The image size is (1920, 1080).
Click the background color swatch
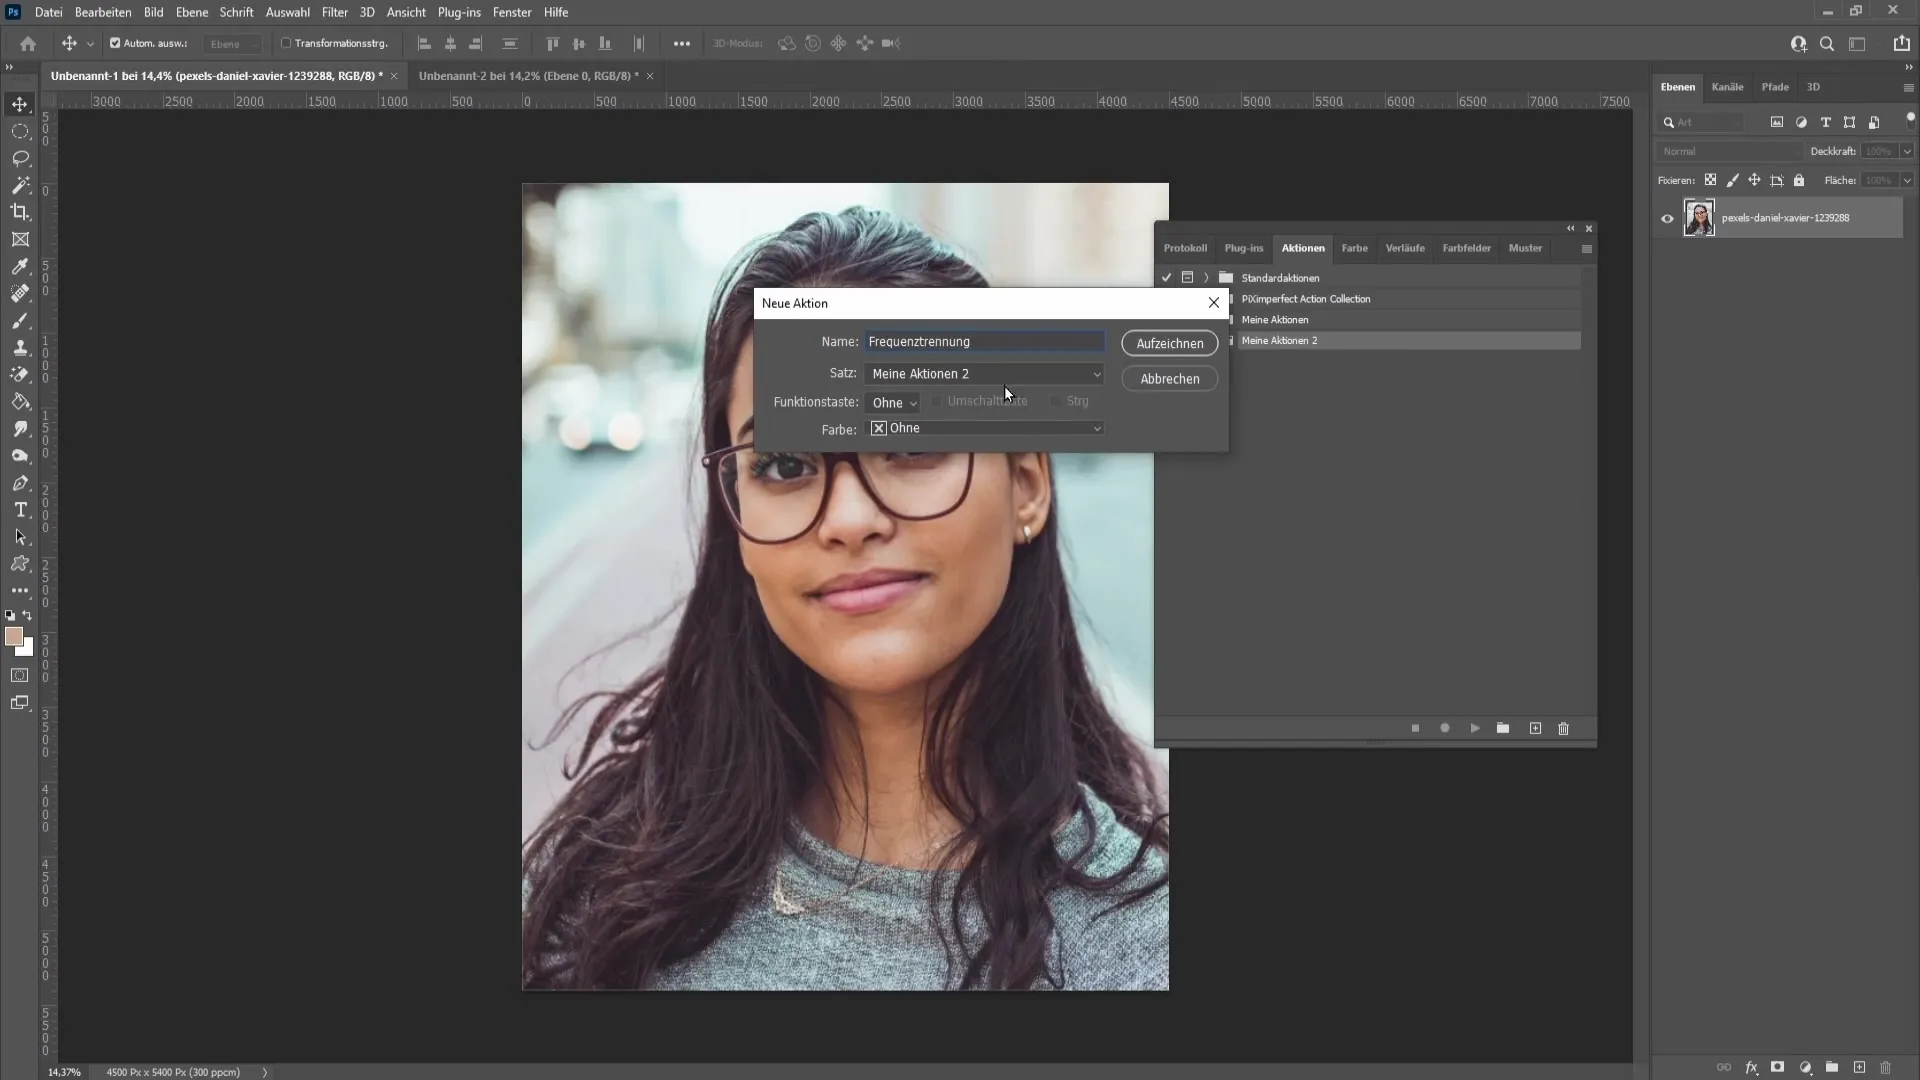(x=28, y=649)
